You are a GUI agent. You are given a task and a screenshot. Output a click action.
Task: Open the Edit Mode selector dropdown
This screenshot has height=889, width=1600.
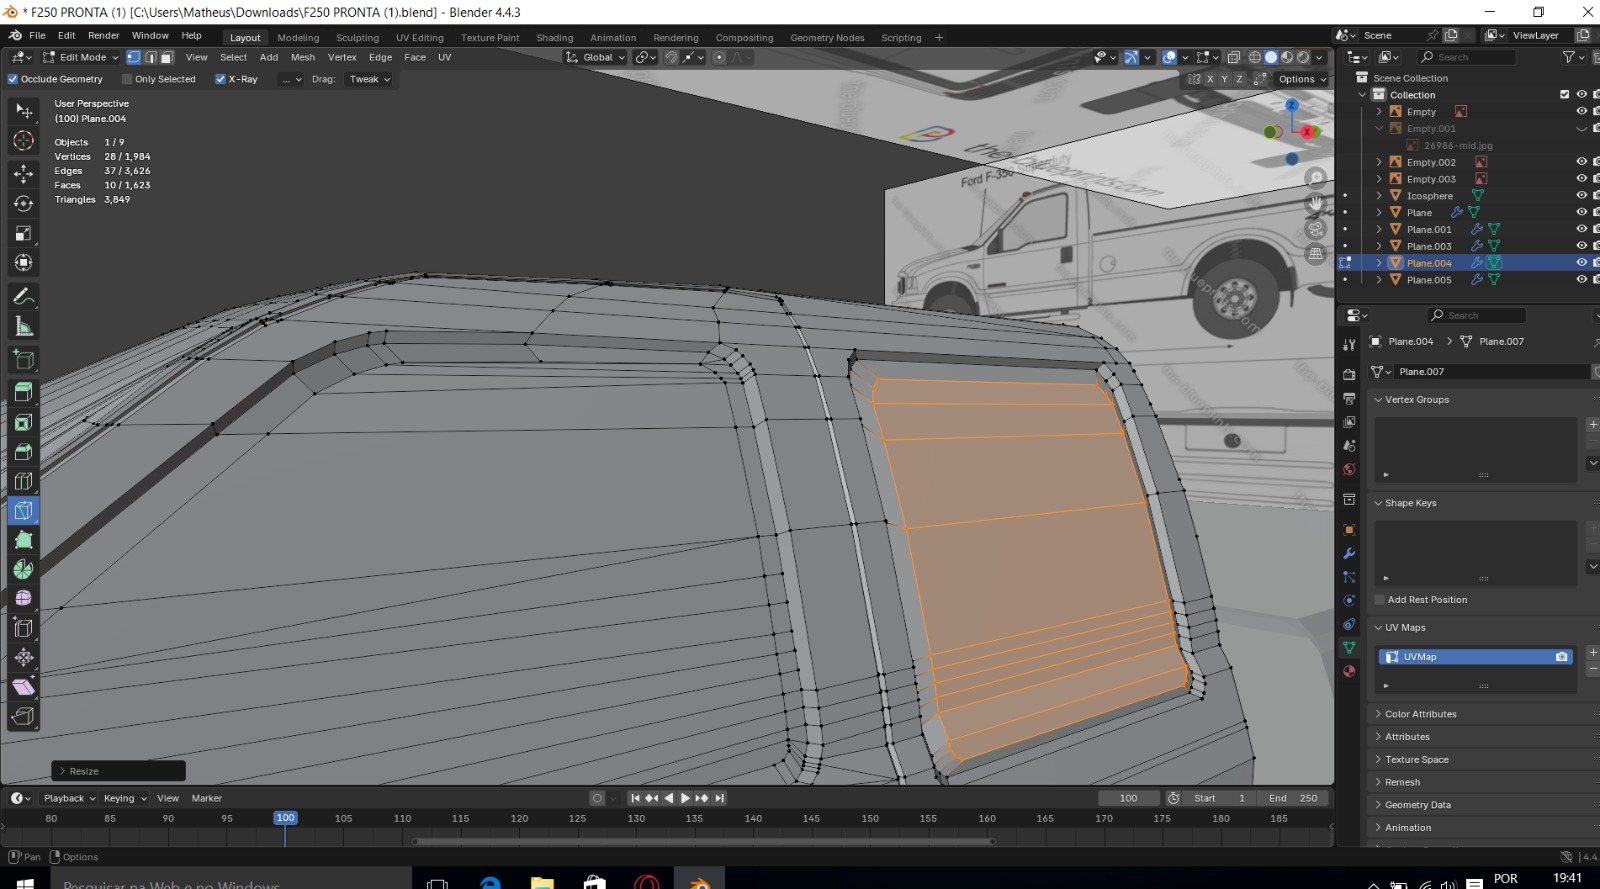coord(80,57)
